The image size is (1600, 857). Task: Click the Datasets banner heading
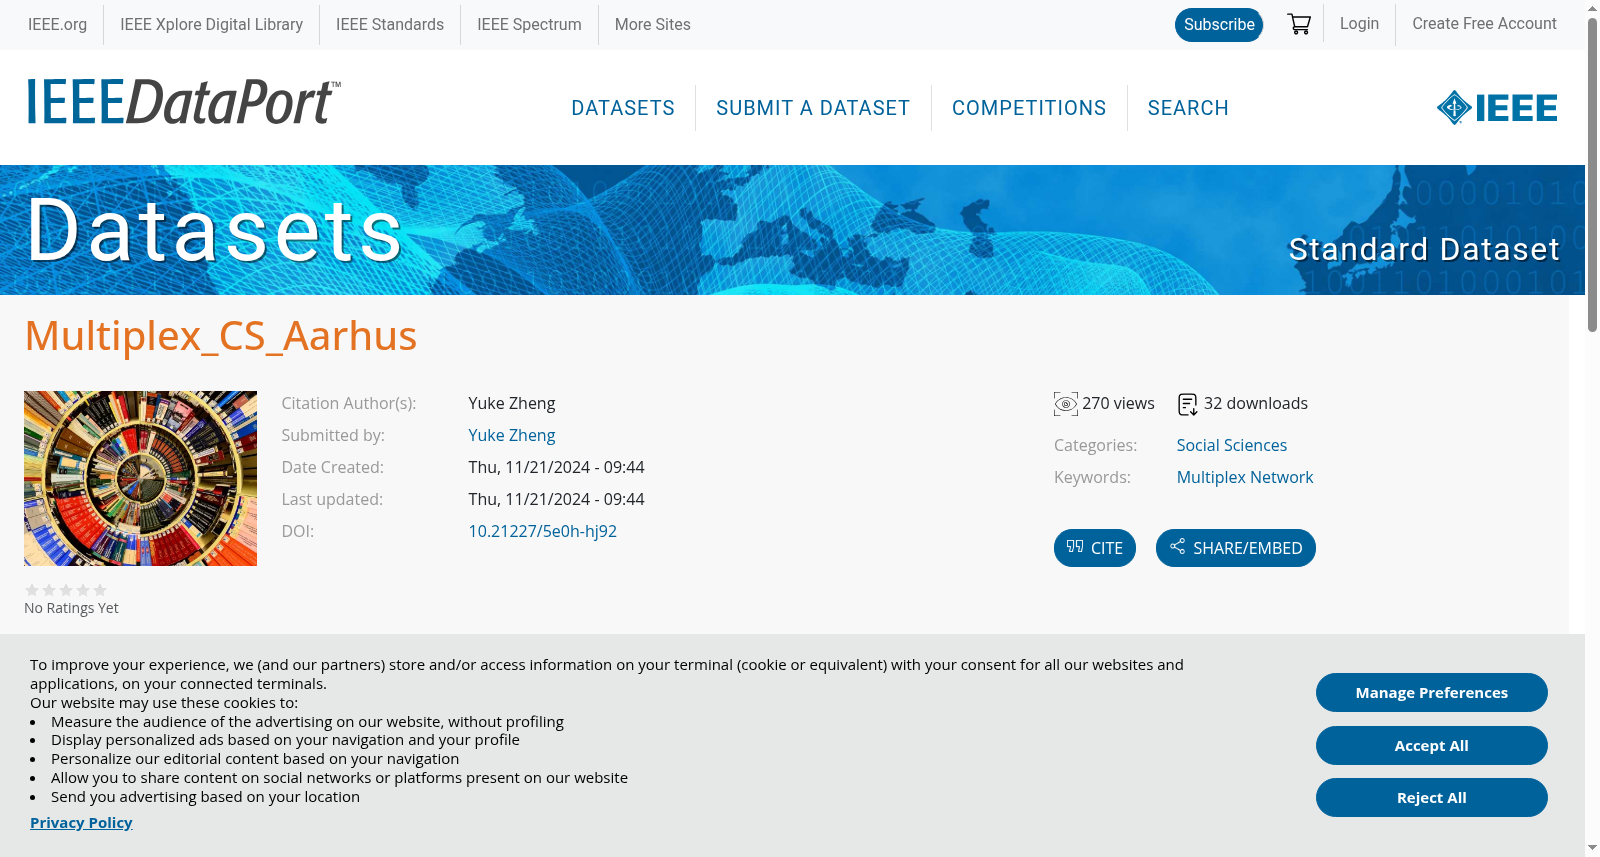coord(215,230)
